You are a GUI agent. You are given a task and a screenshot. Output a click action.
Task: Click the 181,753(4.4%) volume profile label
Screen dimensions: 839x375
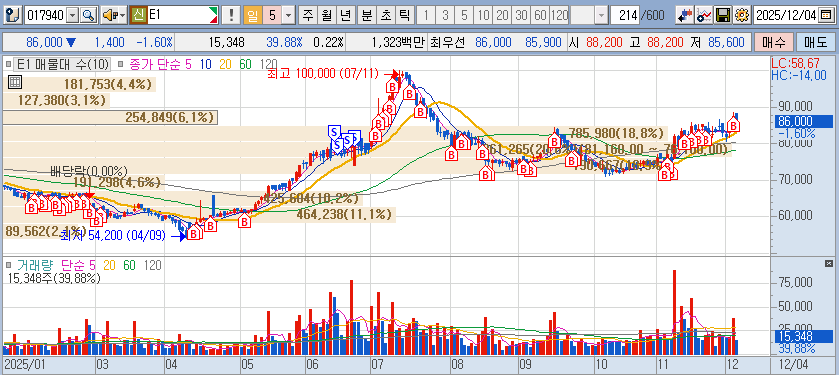(x=108, y=84)
